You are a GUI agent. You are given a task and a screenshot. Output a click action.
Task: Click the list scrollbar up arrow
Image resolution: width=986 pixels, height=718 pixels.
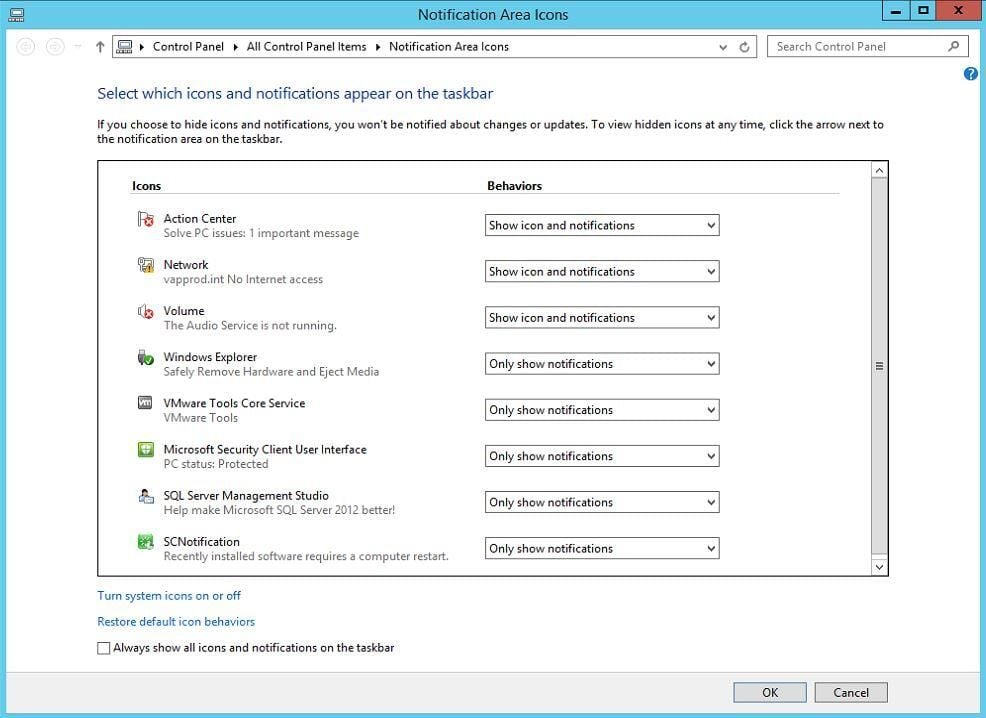click(879, 170)
